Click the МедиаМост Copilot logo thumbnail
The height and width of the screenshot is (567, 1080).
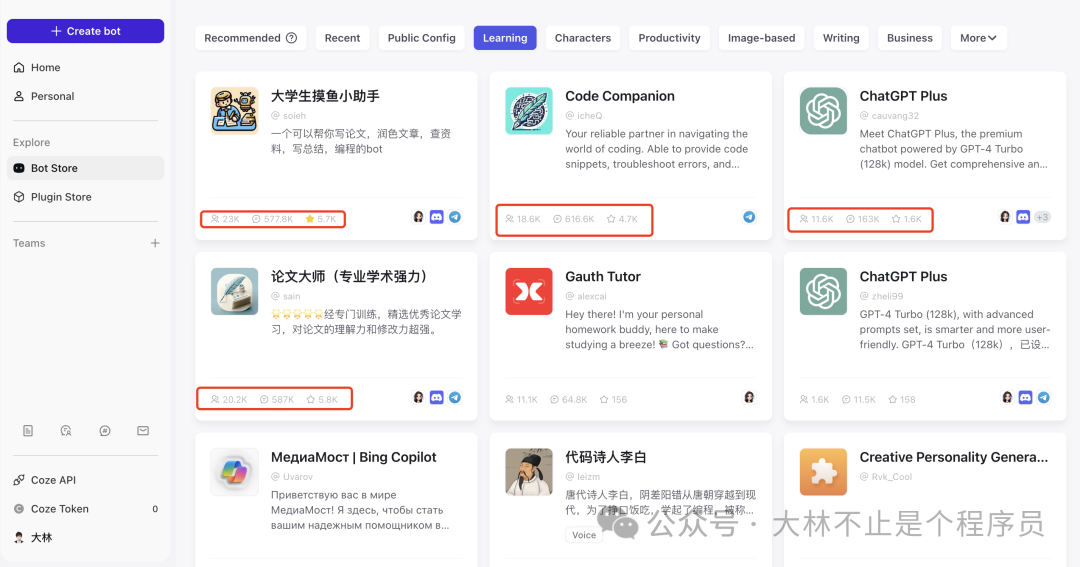[235, 472]
